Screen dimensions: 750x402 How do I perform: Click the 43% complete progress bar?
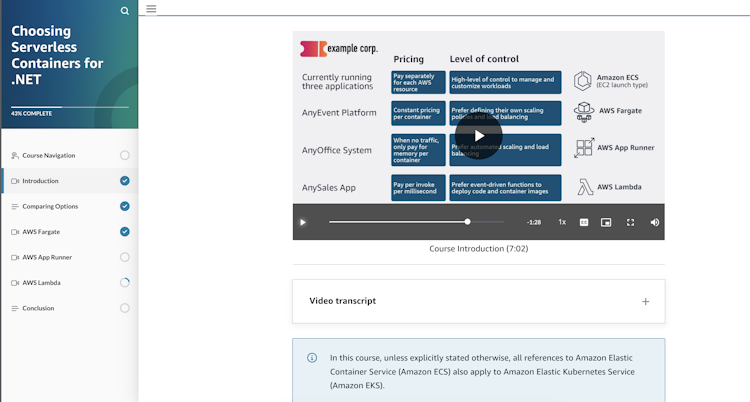click(70, 107)
